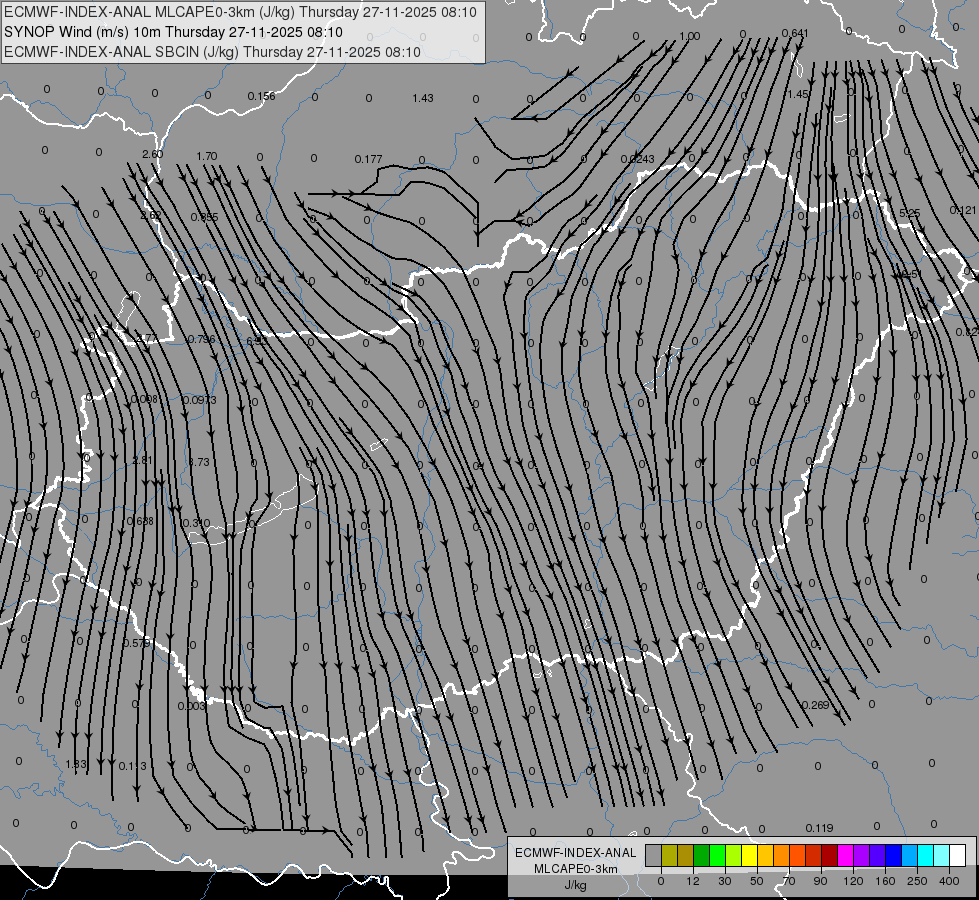Click the legend tick label 50

tap(757, 881)
